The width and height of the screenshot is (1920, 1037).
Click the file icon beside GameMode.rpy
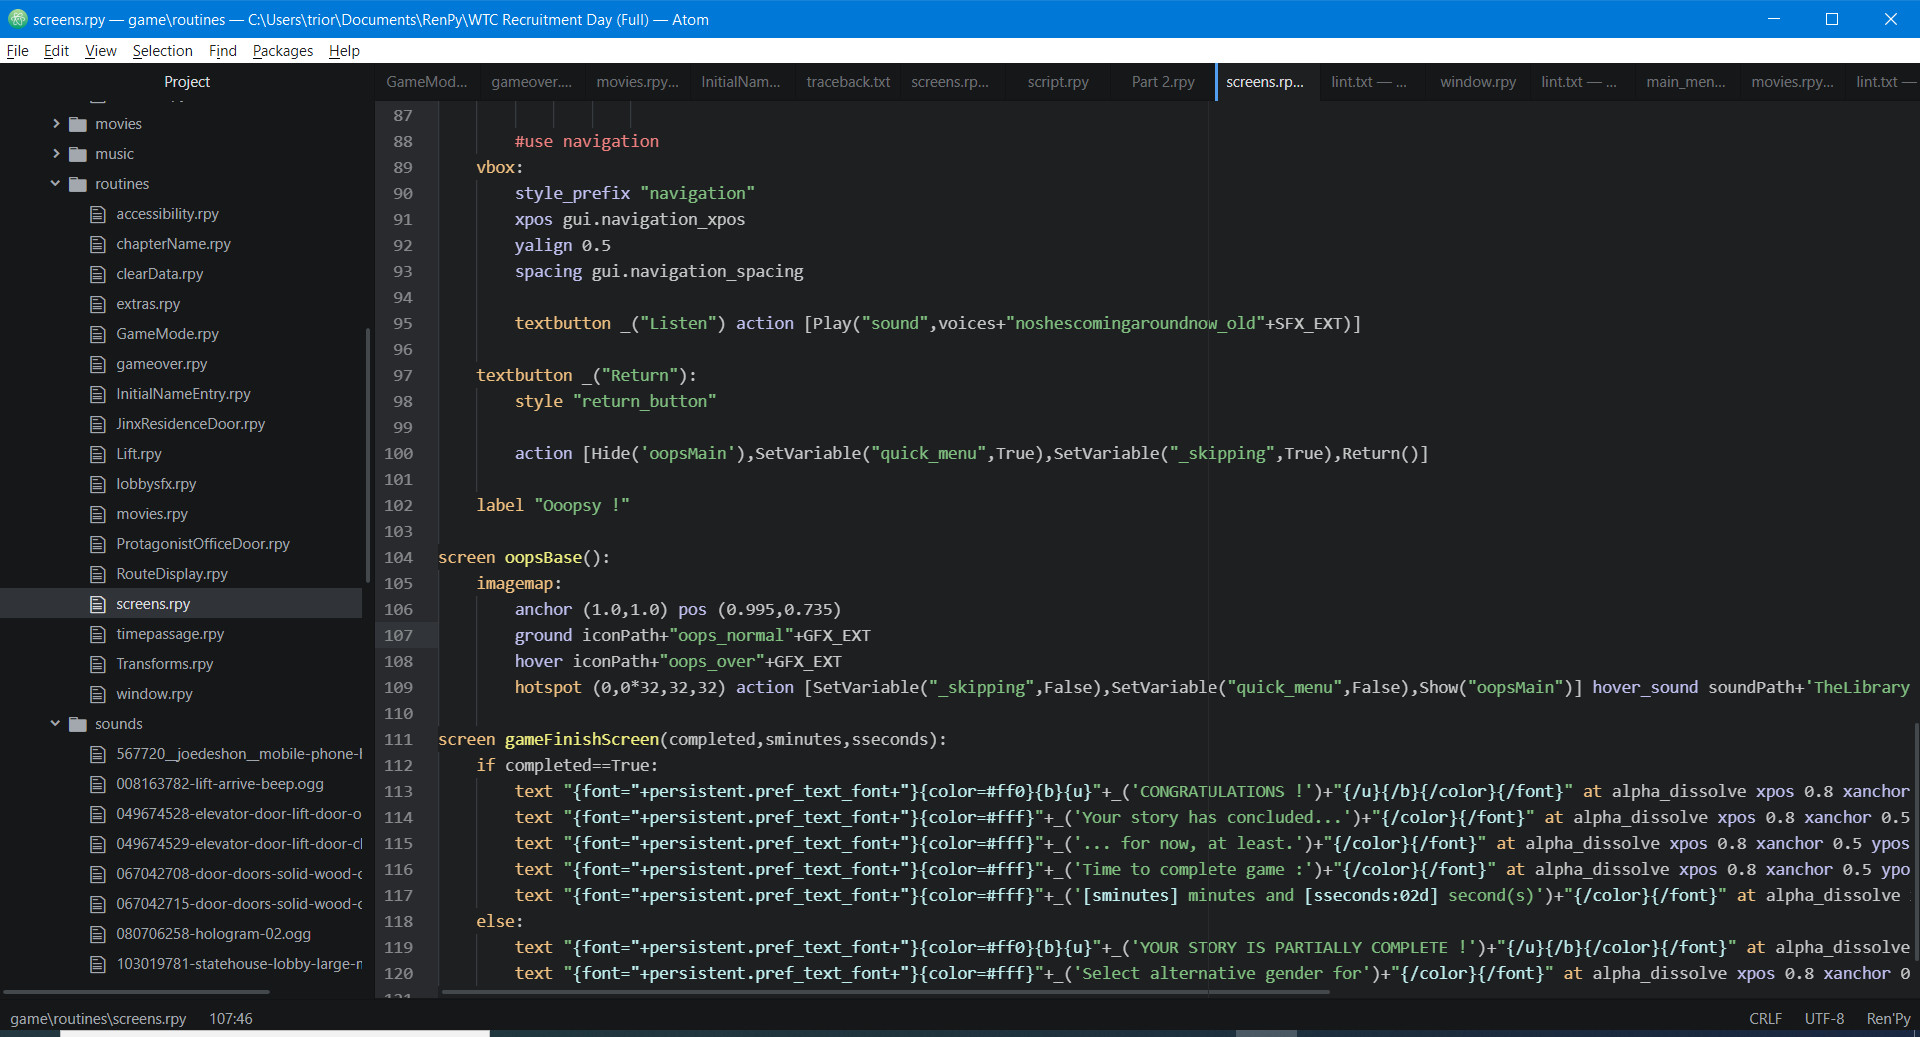[x=98, y=333]
